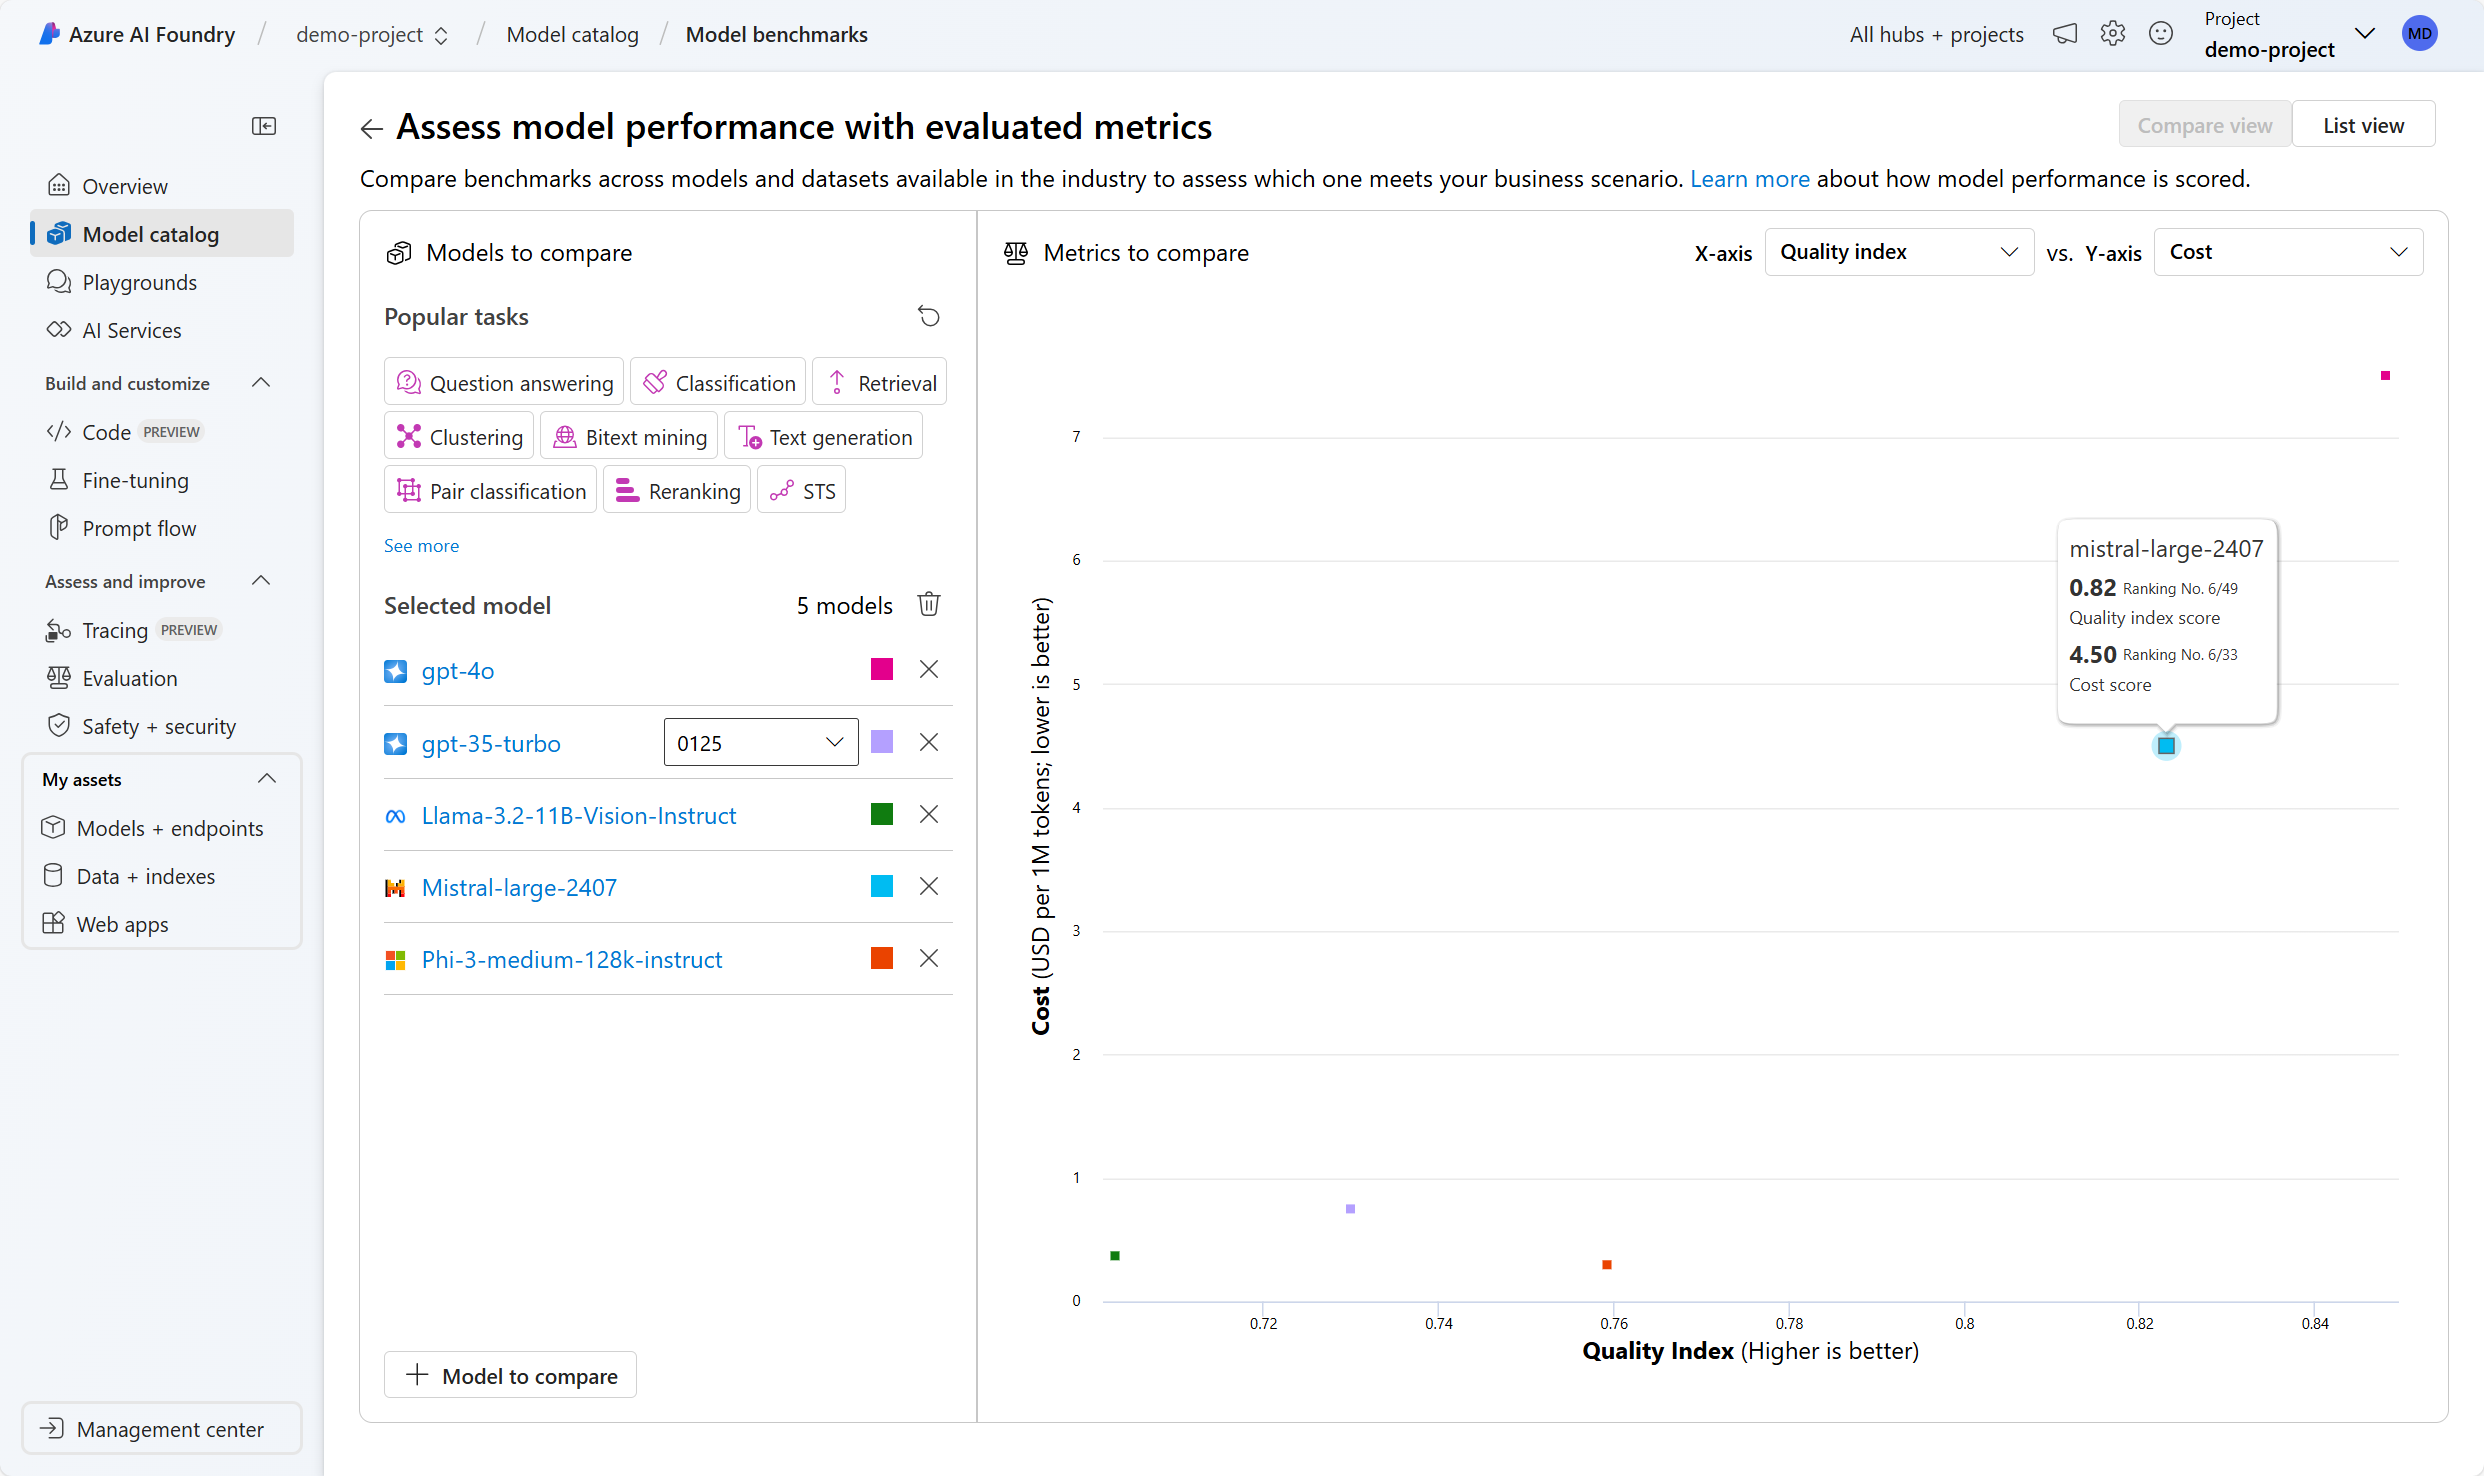This screenshot has width=2484, height=1476.
Task: Click the Overview icon in the sidebar
Action: click(x=59, y=186)
